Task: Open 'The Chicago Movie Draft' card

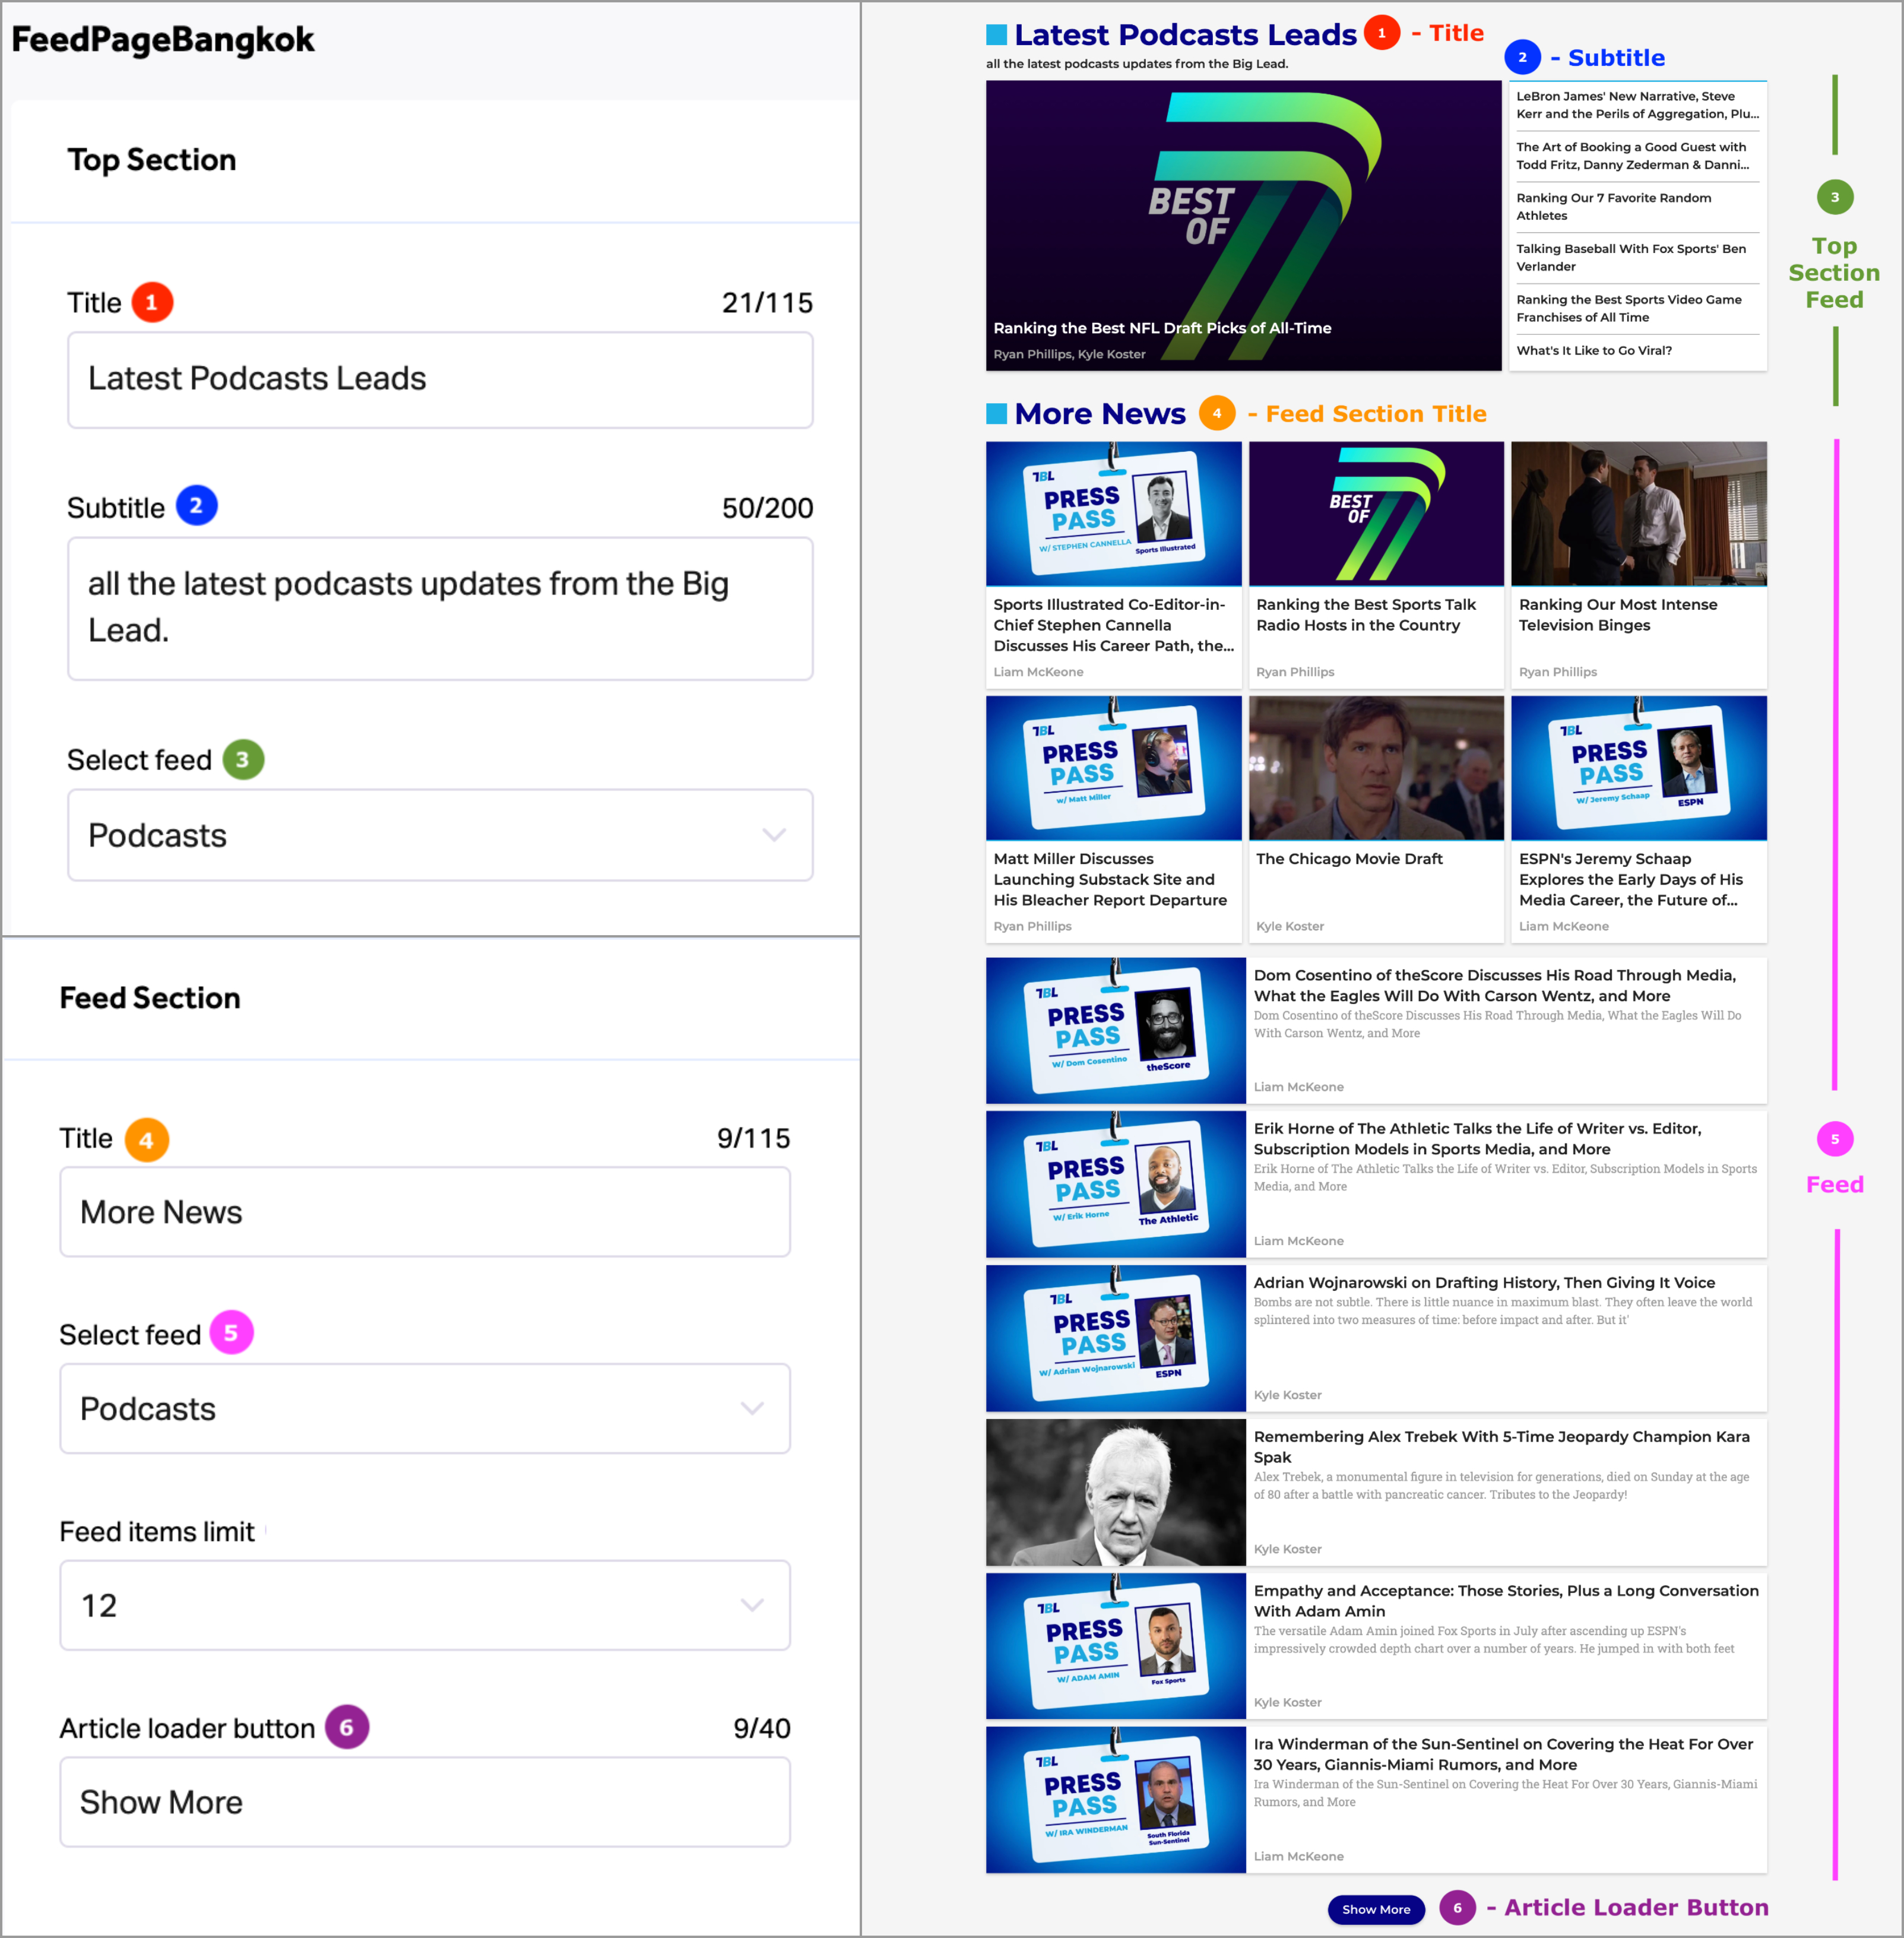Action: 1376,819
